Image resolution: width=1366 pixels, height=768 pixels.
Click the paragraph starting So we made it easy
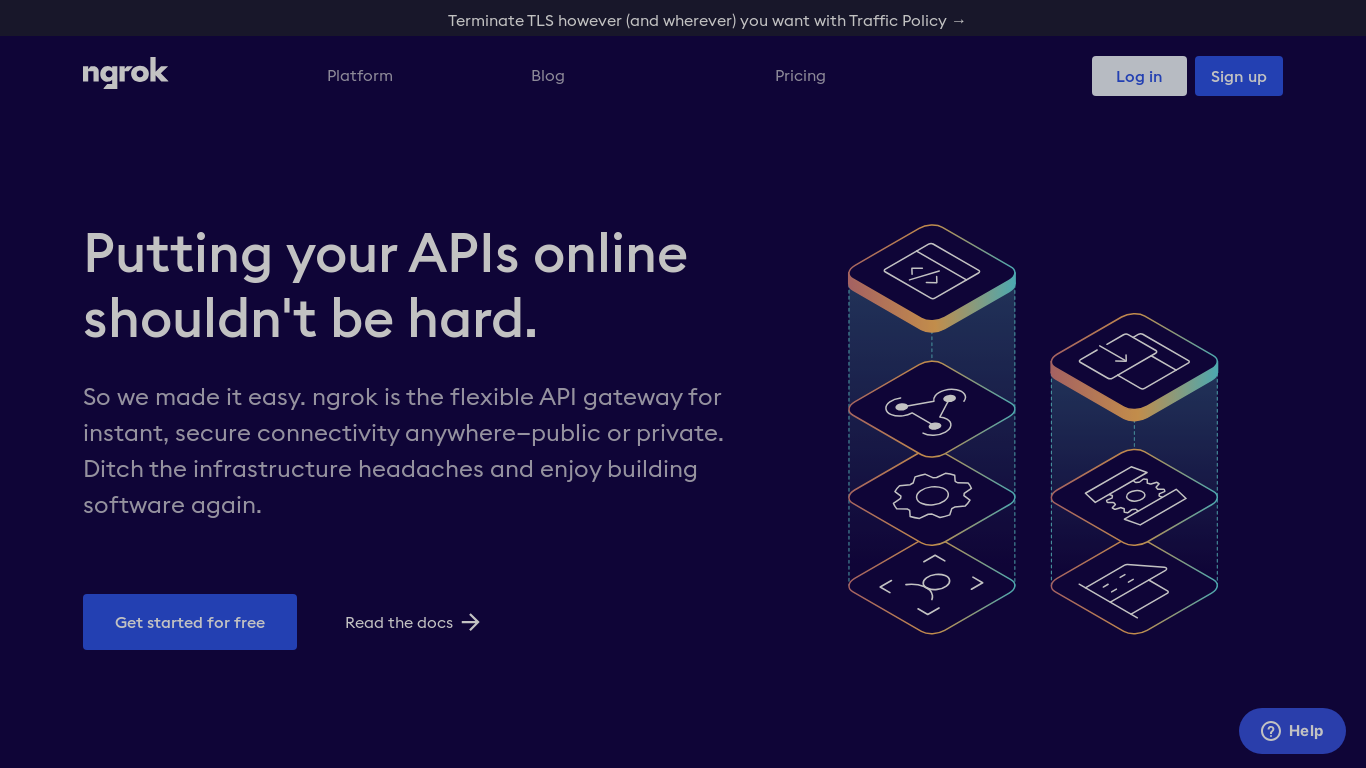[x=403, y=451]
